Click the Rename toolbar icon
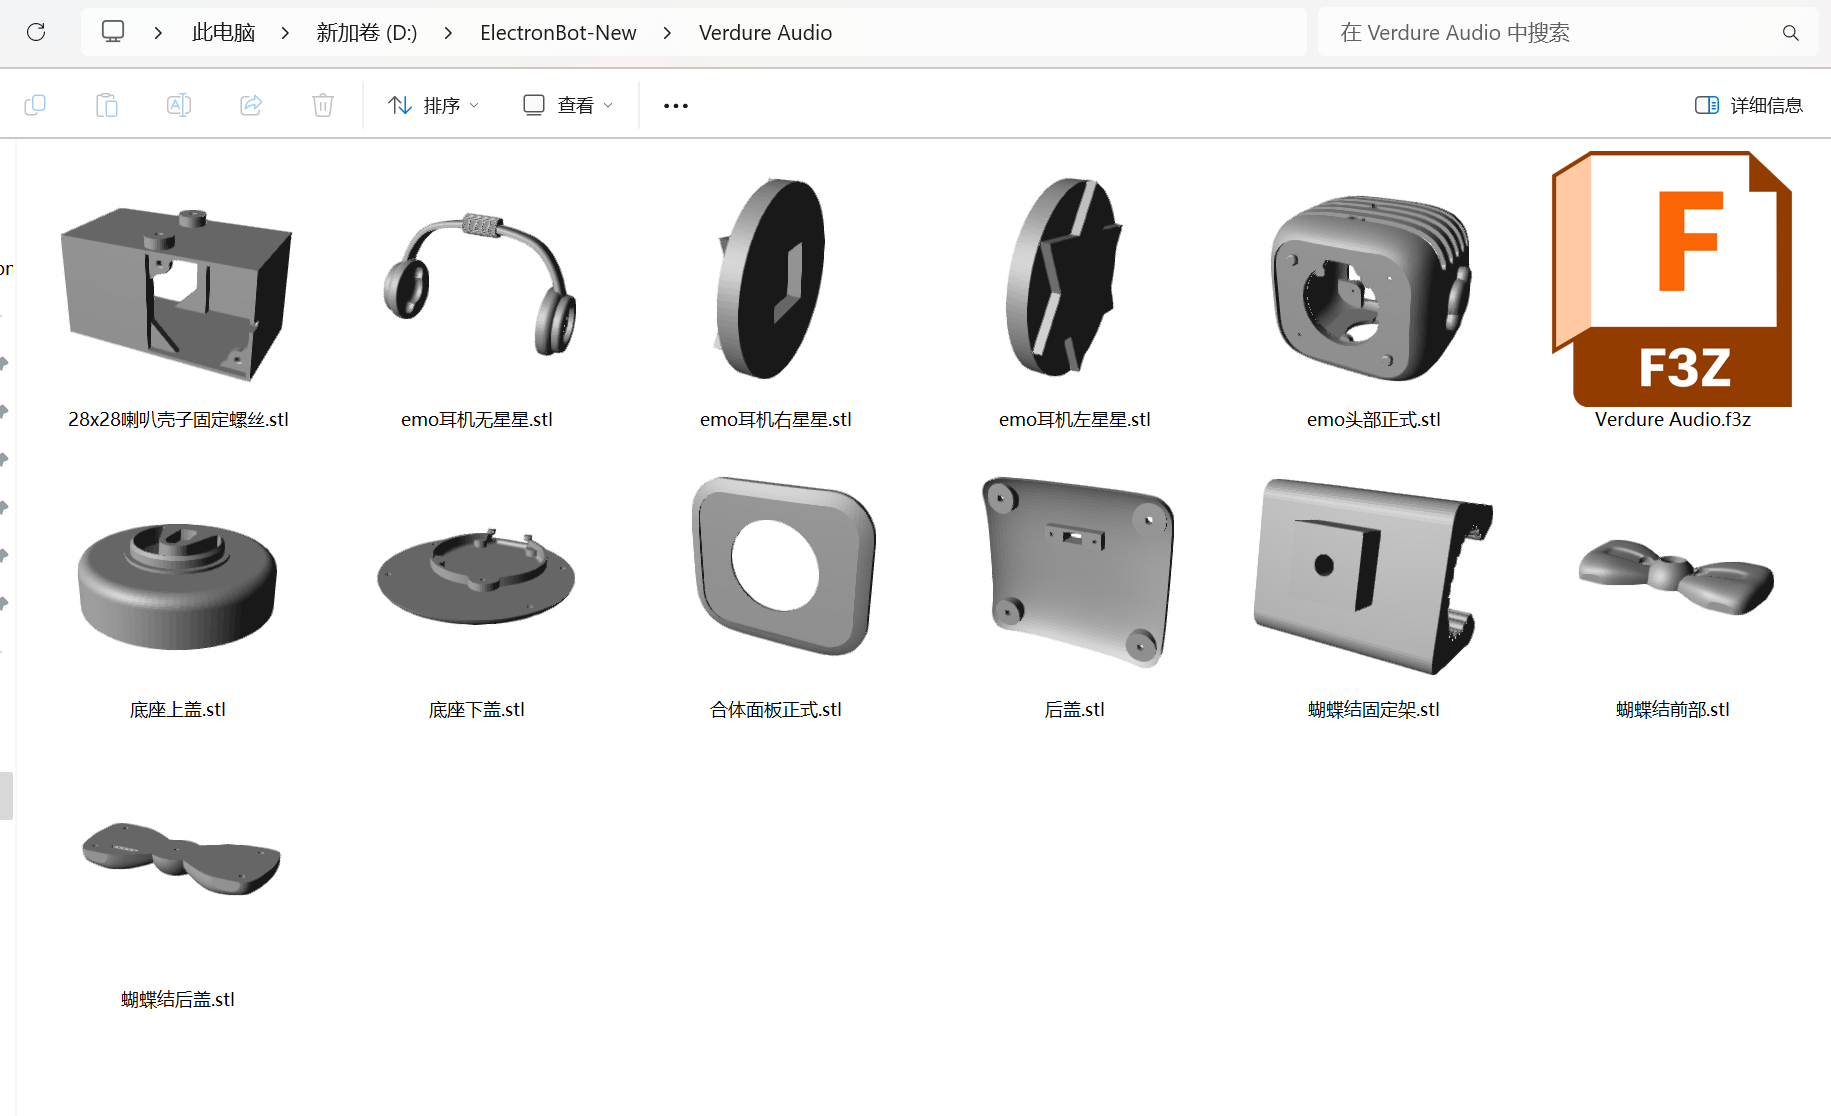This screenshot has width=1831, height=1116. [179, 105]
